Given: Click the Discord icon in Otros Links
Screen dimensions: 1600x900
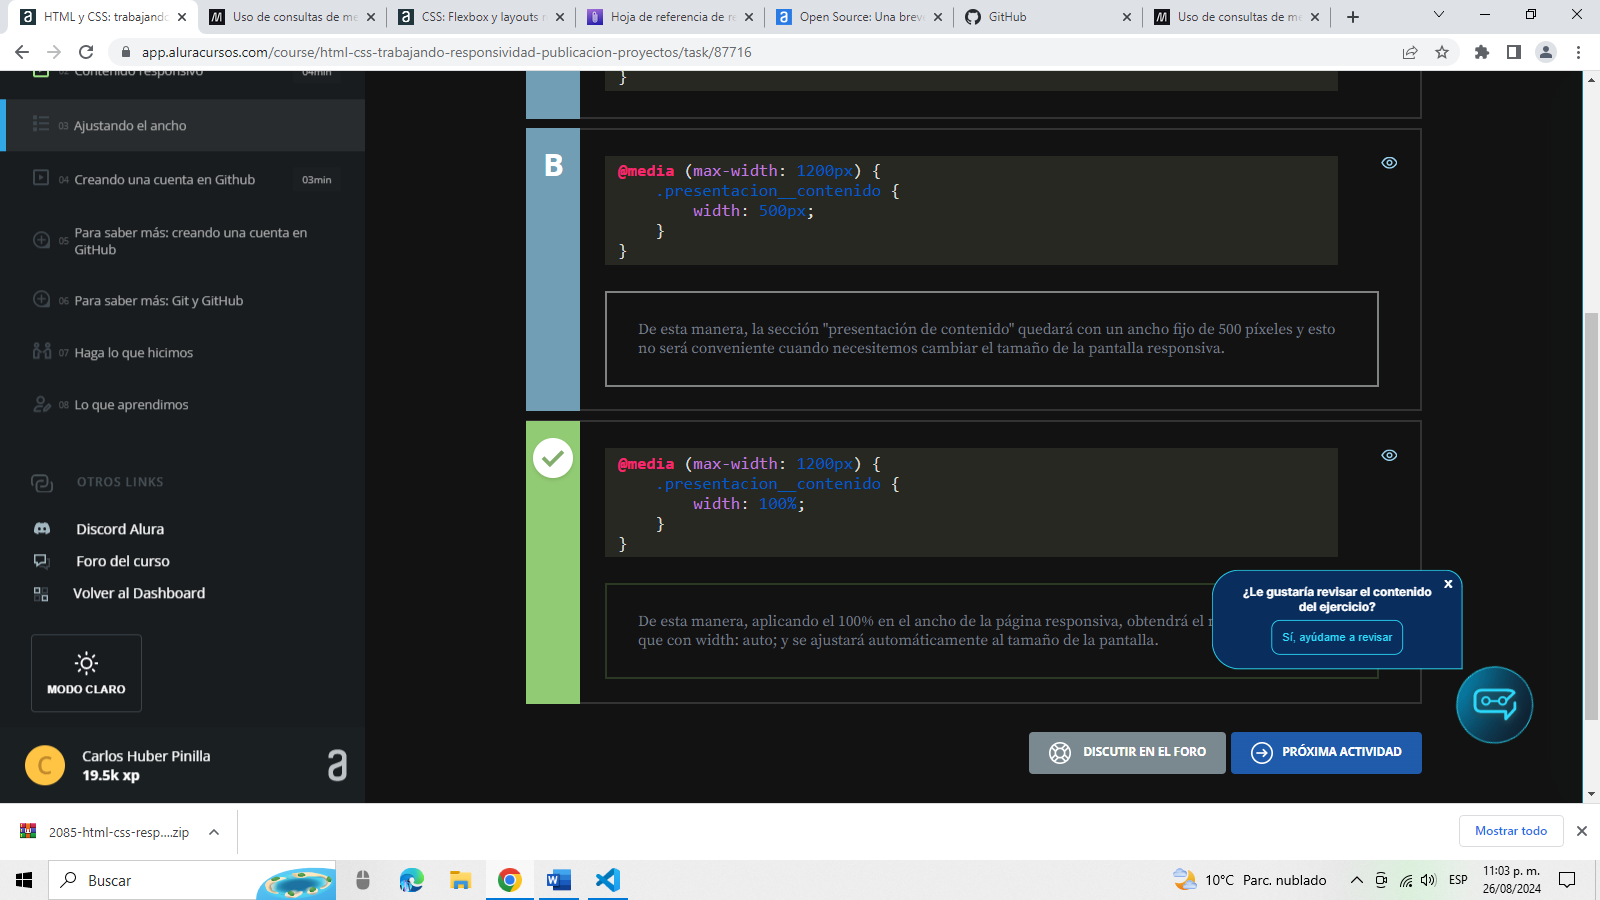Looking at the screenshot, I should click(42, 528).
